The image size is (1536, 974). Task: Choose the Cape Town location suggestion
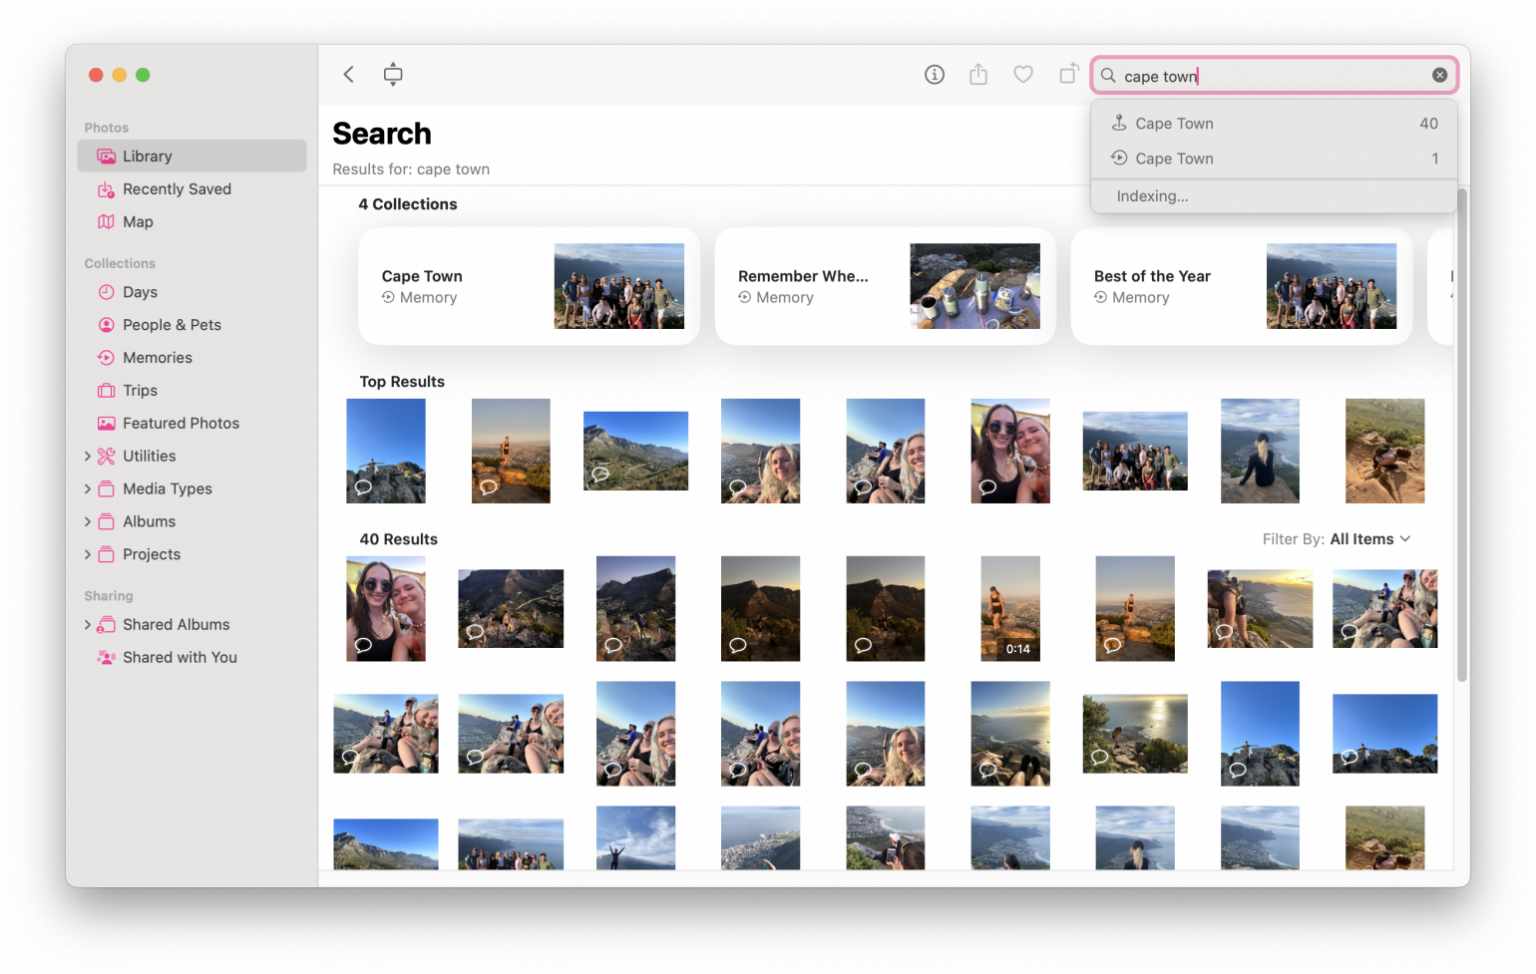click(x=1174, y=122)
